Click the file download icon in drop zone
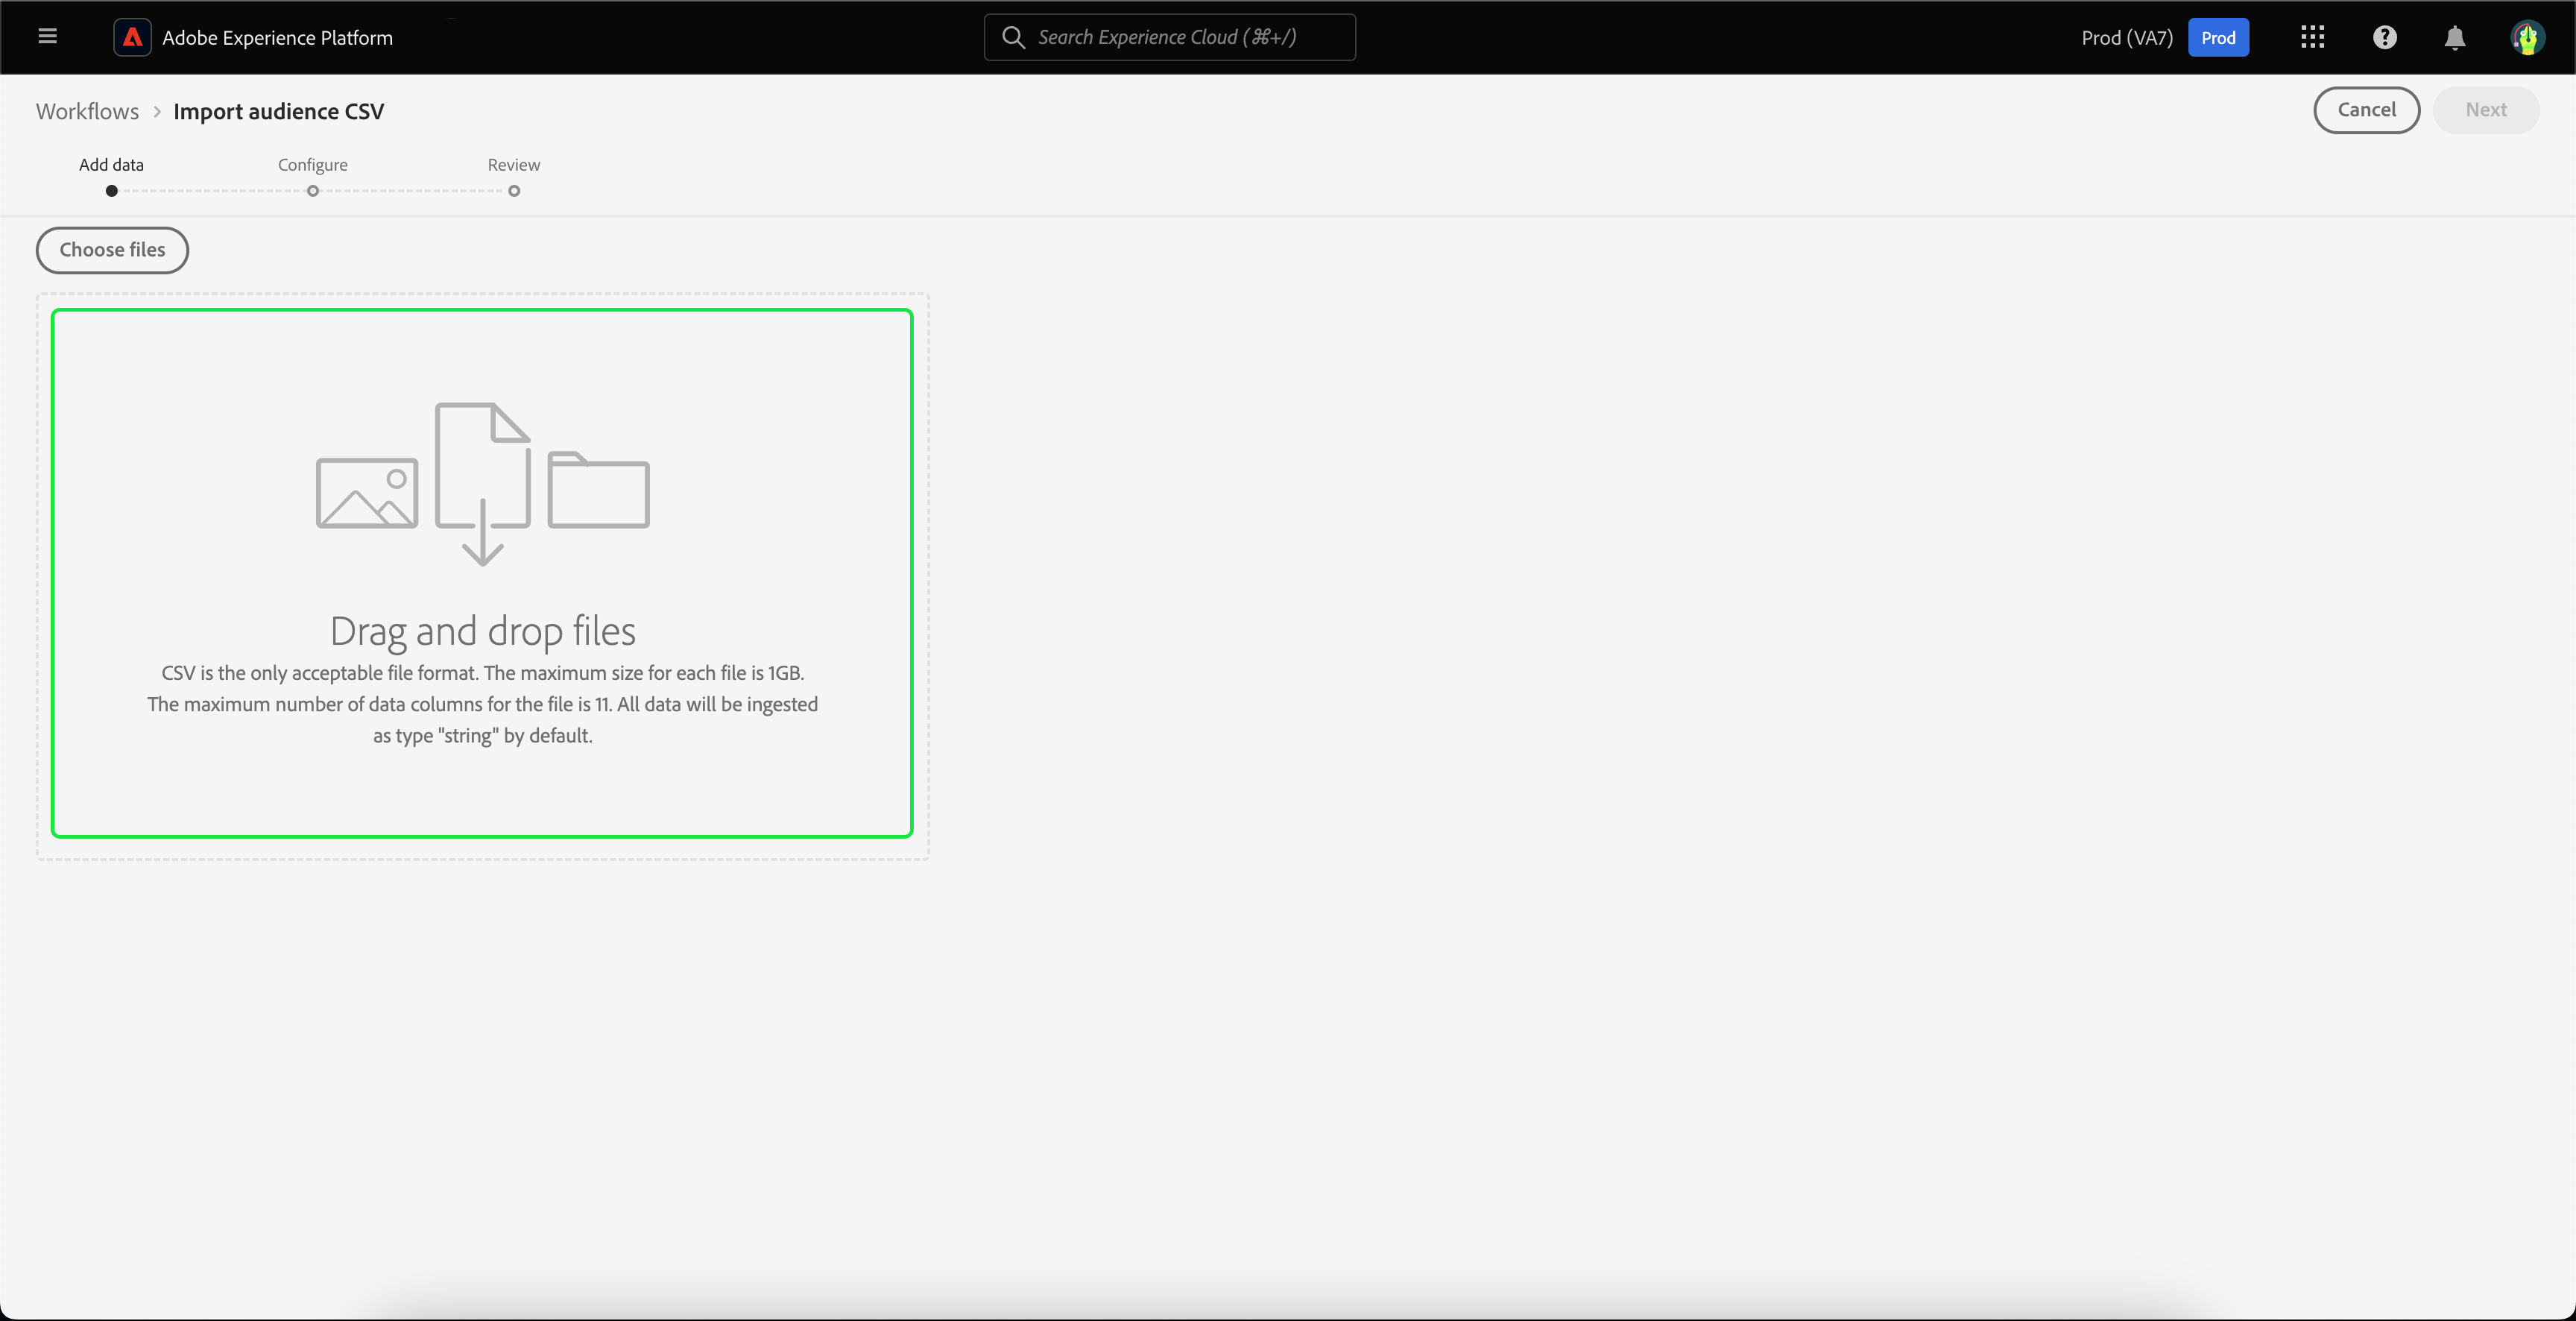 point(483,483)
